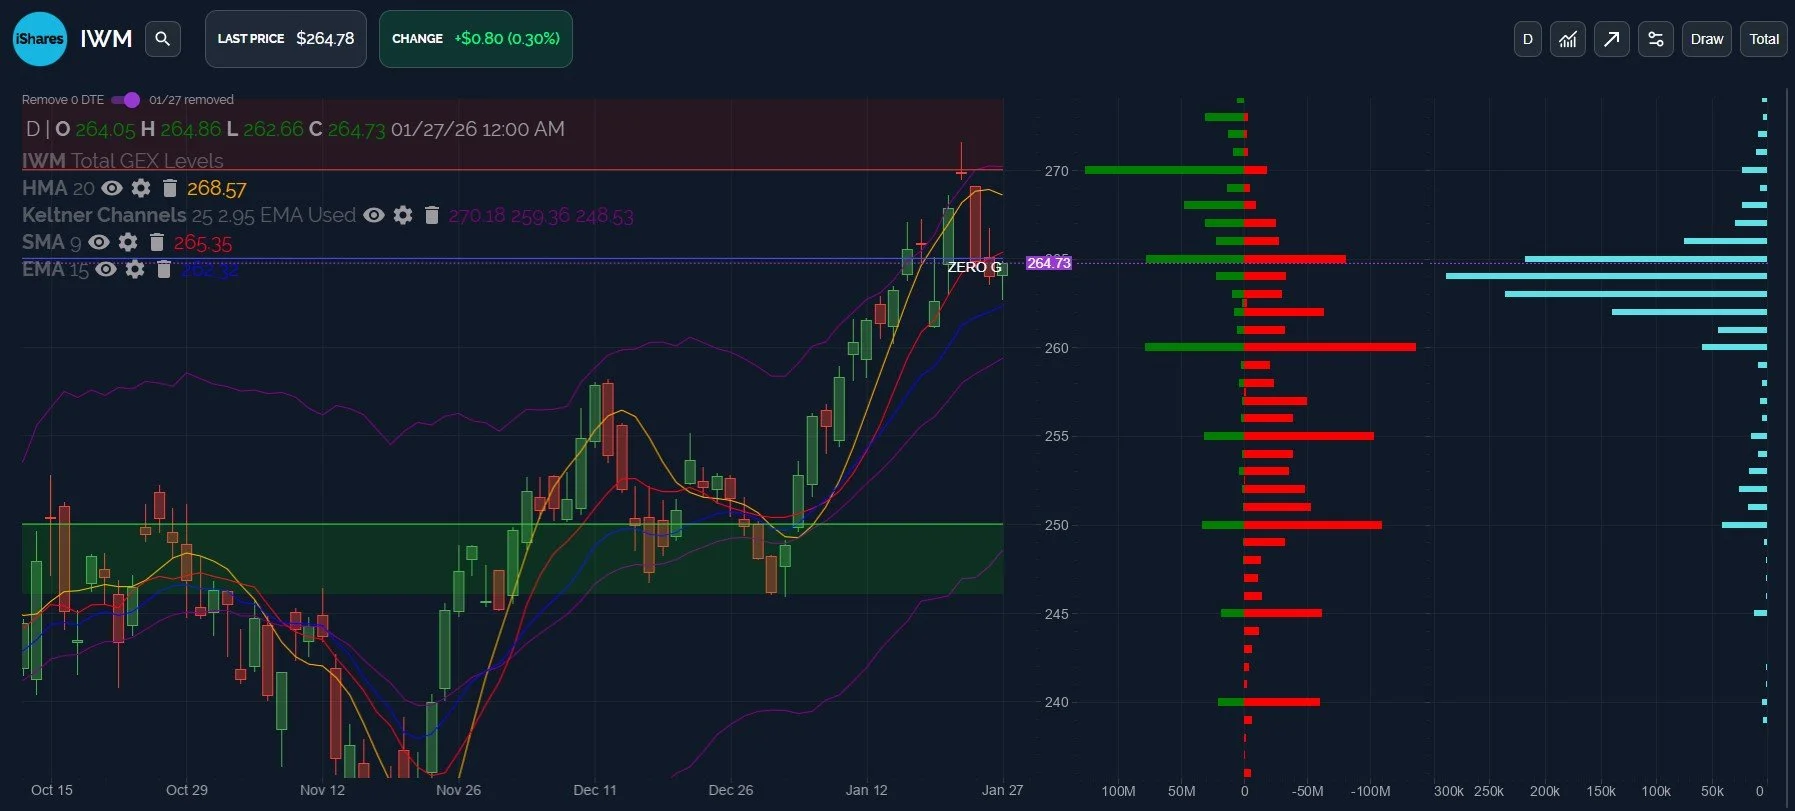The height and width of the screenshot is (811, 1795).
Task: Click the SMA 9 label
Action: pyautogui.click(x=52, y=242)
